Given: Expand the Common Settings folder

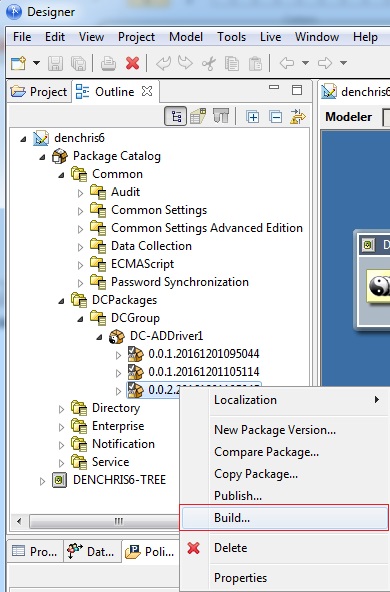Looking at the screenshot, I should click(x=80, y=211).
